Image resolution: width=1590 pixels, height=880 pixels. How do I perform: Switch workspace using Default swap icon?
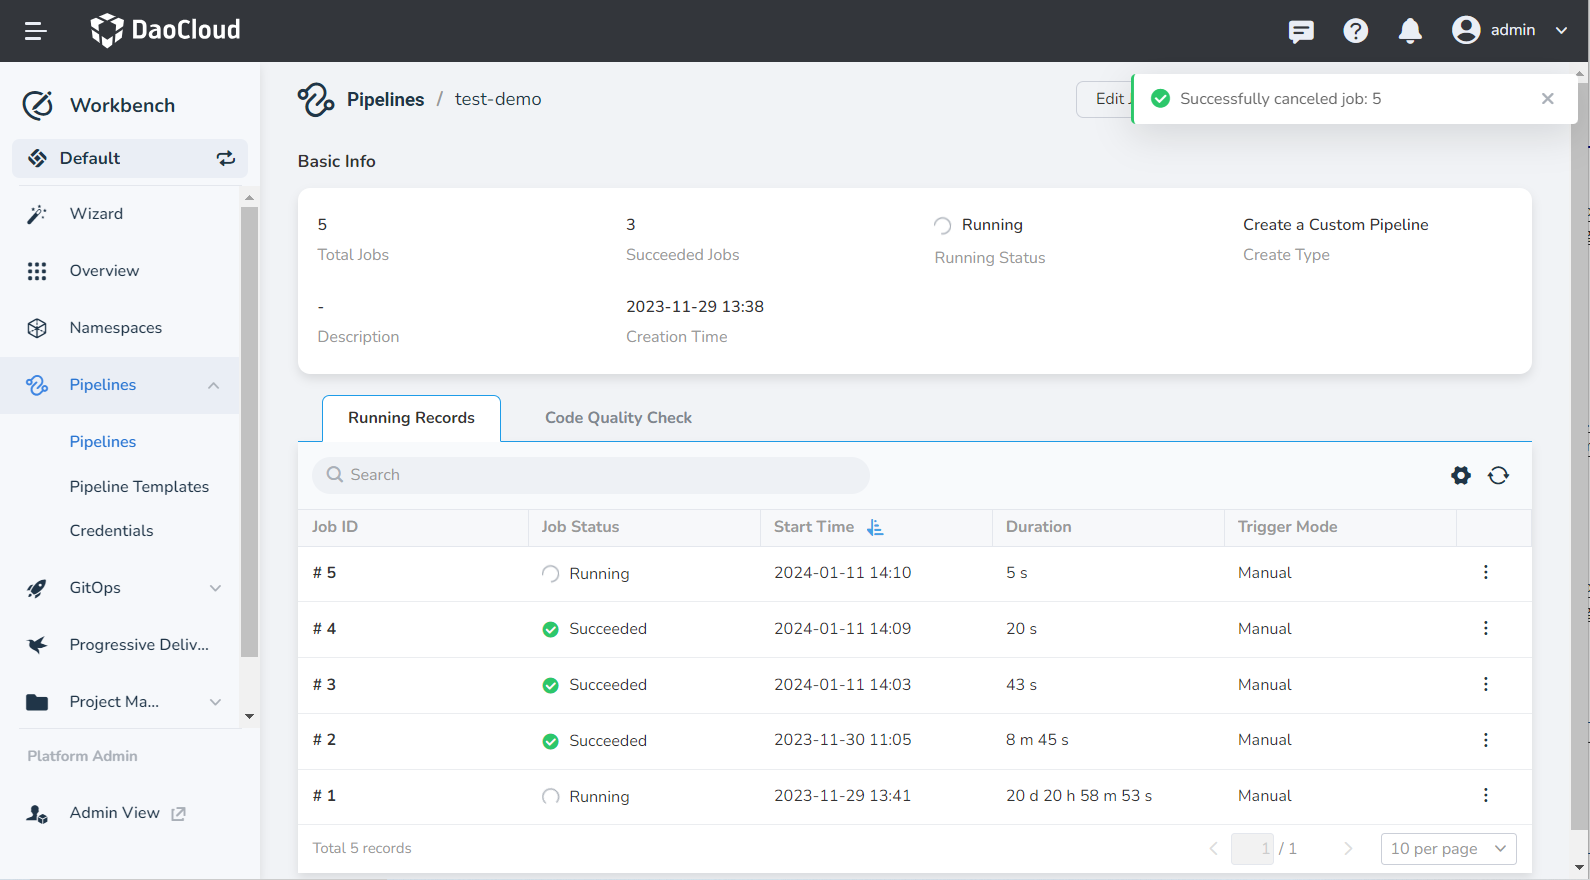(x=226, y=158)
